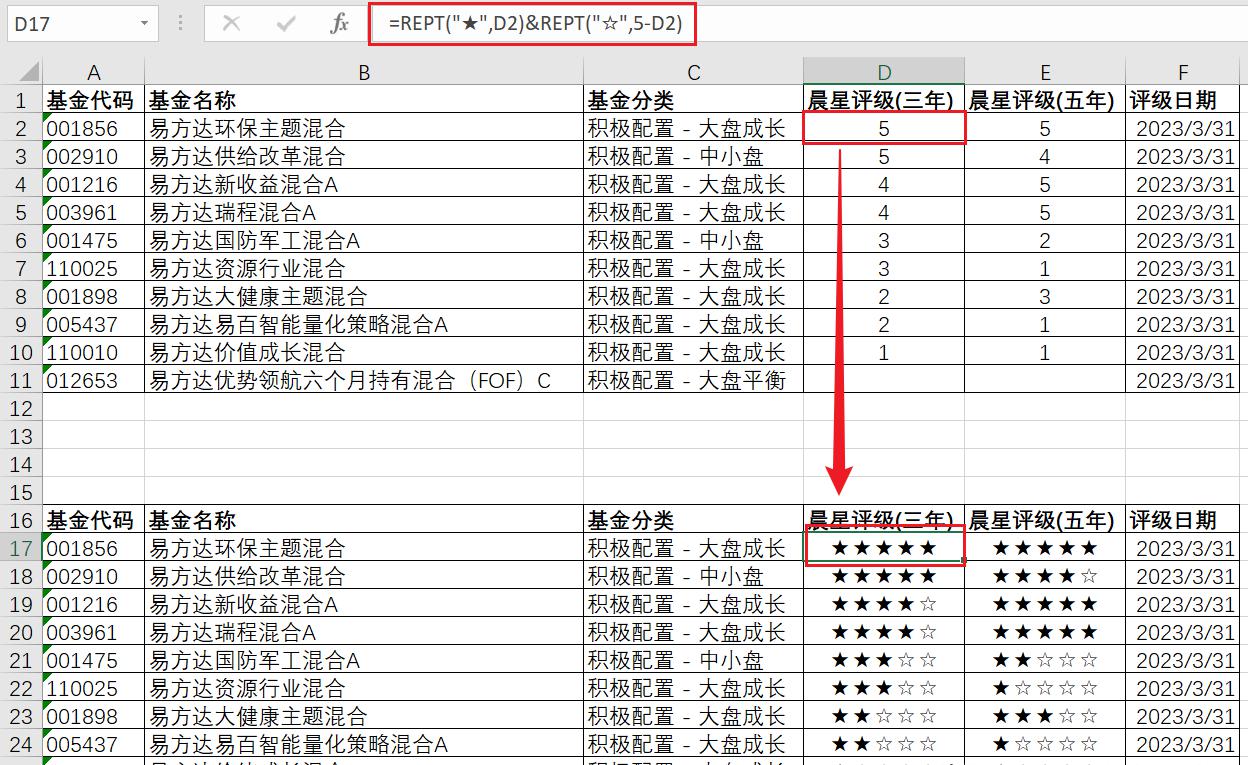Screen dimensions: 1248x765
Task: Select row 12 header
Action: pyautogui.click(x=21, y=408)
